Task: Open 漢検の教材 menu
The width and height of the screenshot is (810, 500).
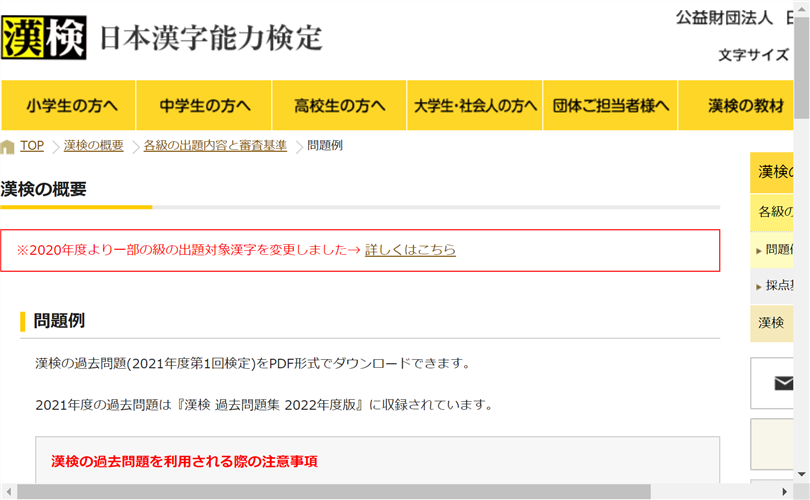Action: point(736,105)
